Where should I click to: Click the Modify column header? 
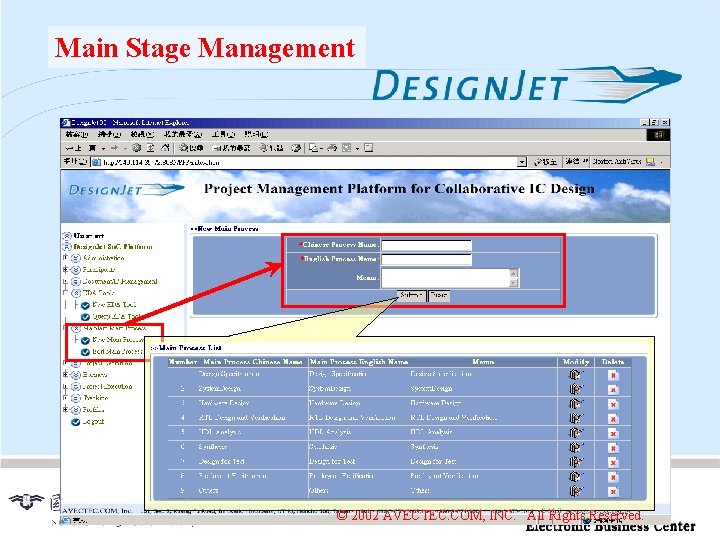(576, 362)
